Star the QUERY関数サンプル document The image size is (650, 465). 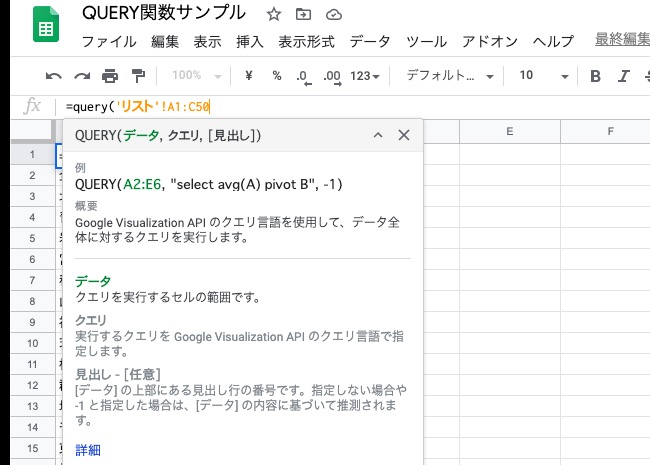pyautogui.click(x=275, y=14)
